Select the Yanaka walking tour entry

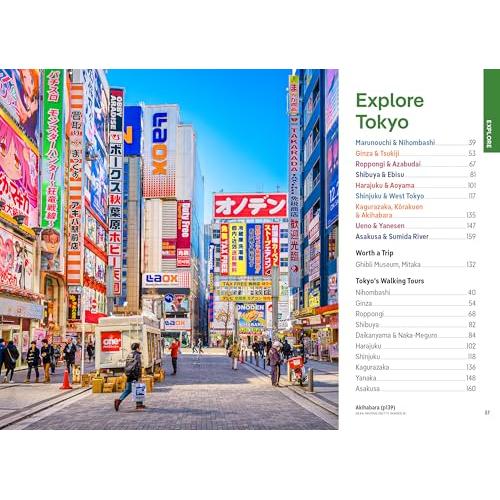415,378
